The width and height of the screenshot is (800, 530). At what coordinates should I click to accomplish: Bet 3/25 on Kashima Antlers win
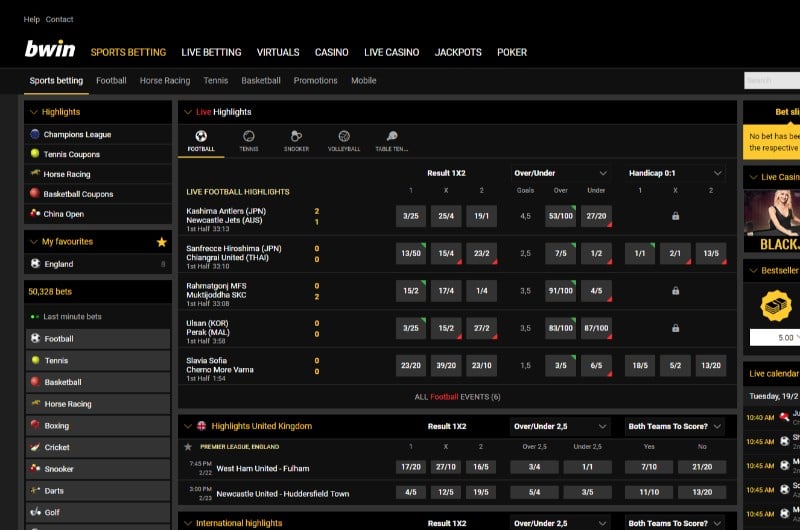click(411, 216)
